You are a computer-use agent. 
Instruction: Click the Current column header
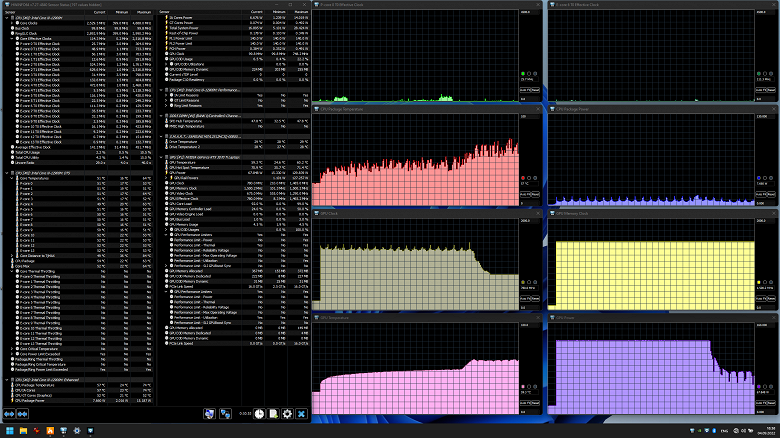(99, 12)
